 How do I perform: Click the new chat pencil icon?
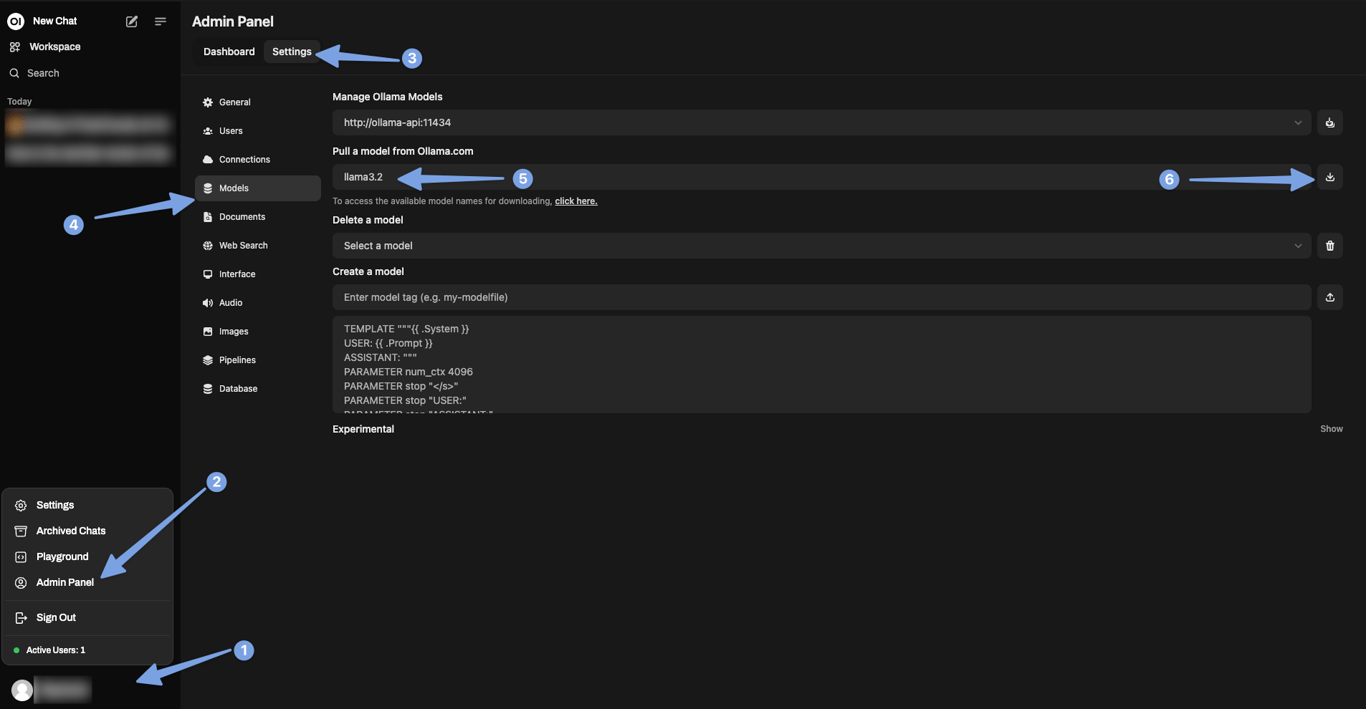coord(131,21)
